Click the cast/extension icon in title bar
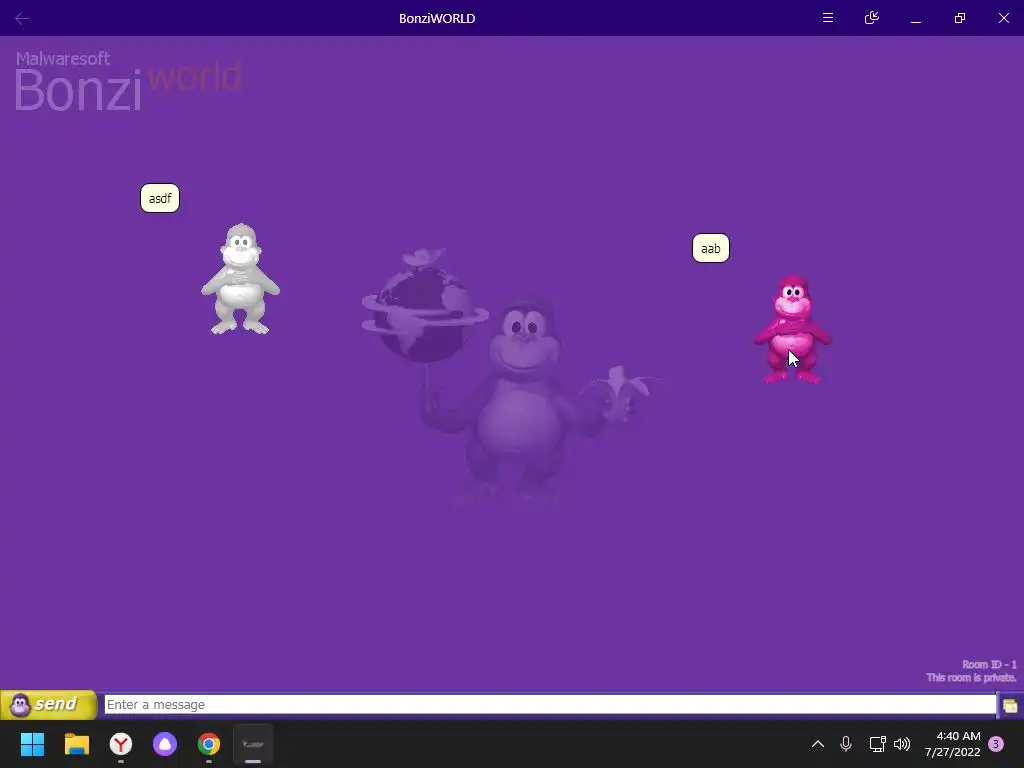 (871, 18)
